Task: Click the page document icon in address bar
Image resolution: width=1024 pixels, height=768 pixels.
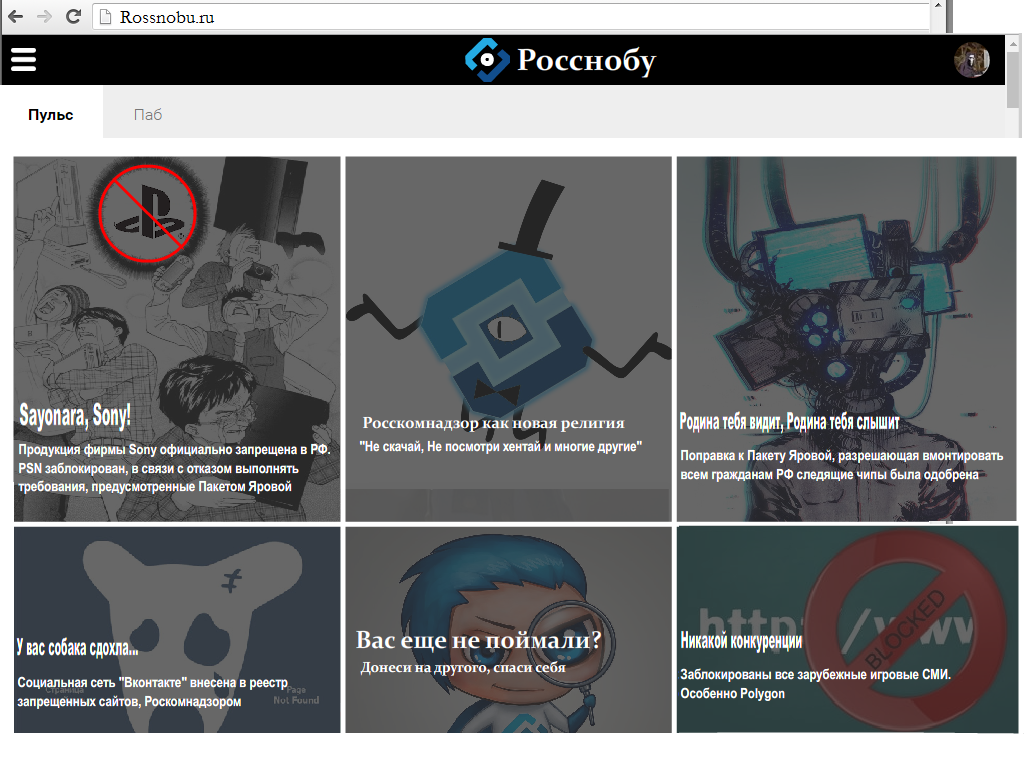Action: pyautogui.click(x=105, y=17)
